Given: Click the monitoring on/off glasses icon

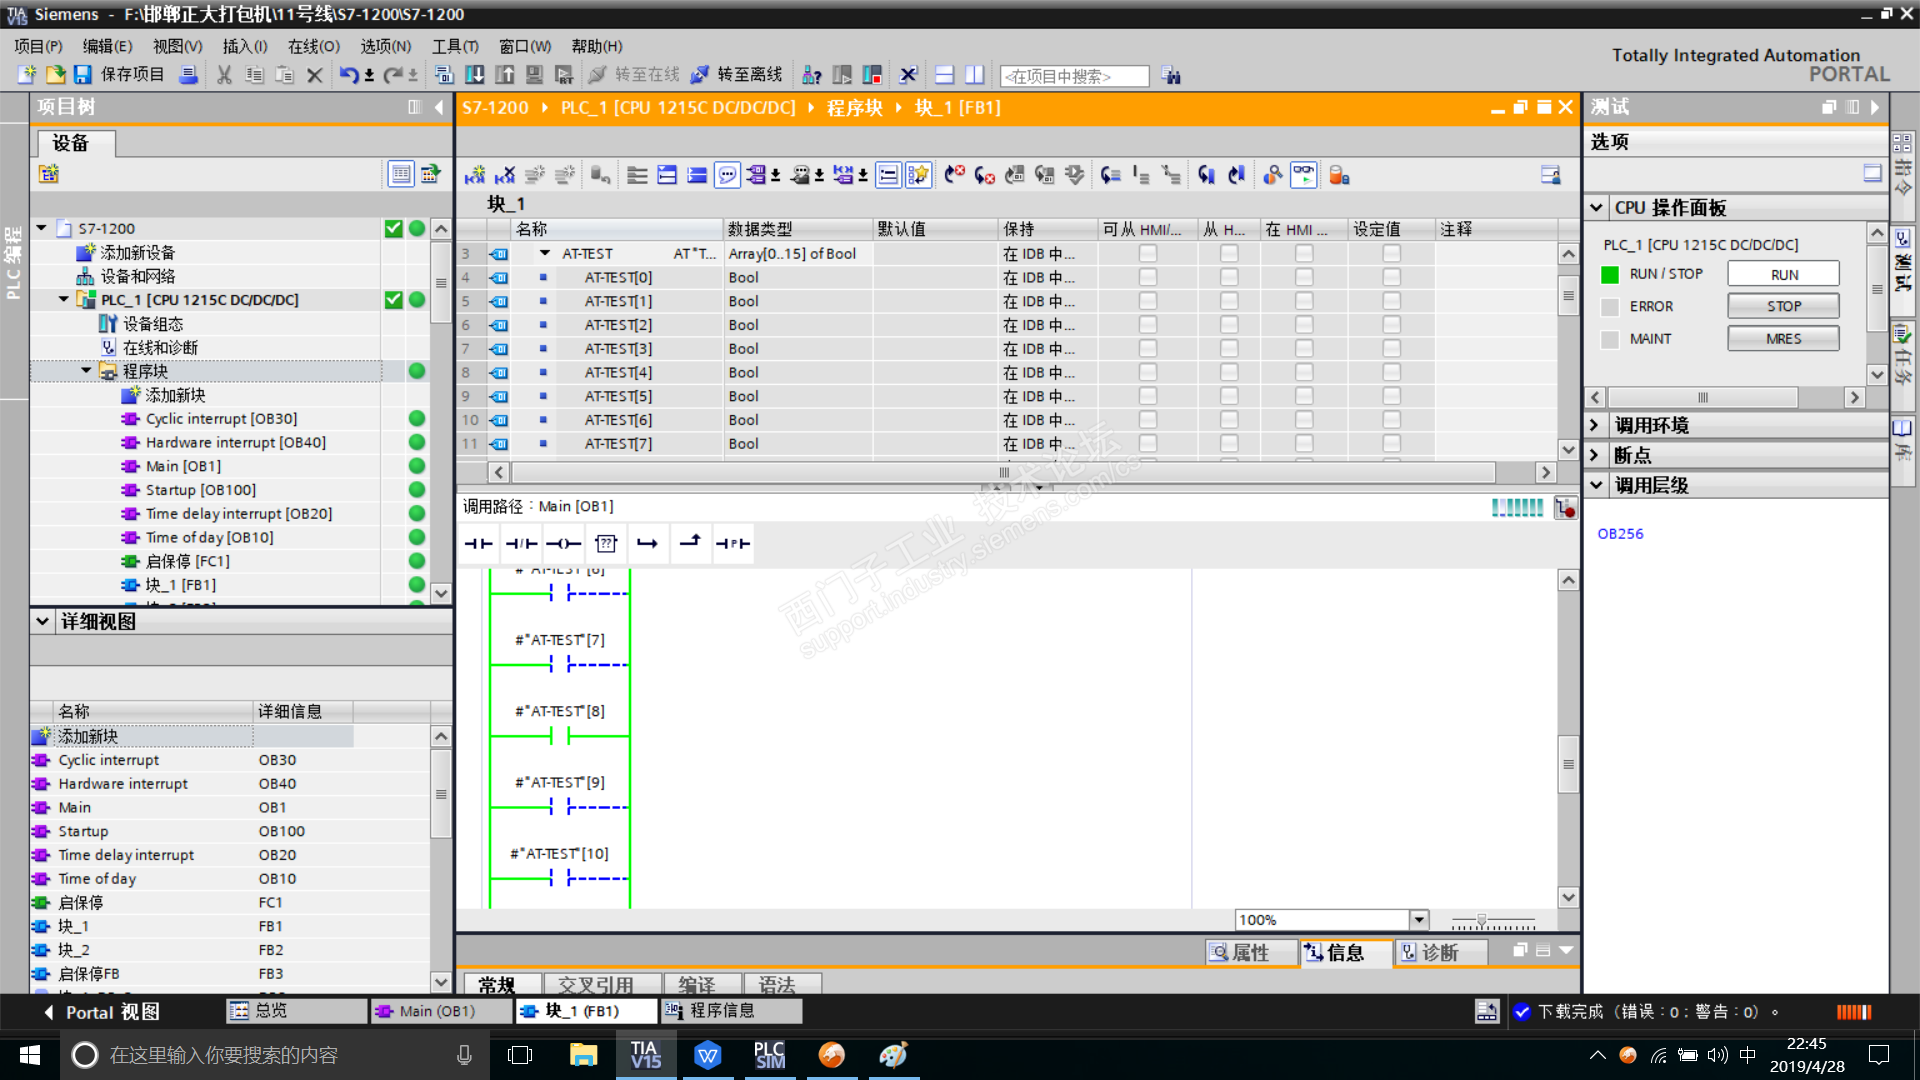Looking at the screenshot, I should (1303, 175).
